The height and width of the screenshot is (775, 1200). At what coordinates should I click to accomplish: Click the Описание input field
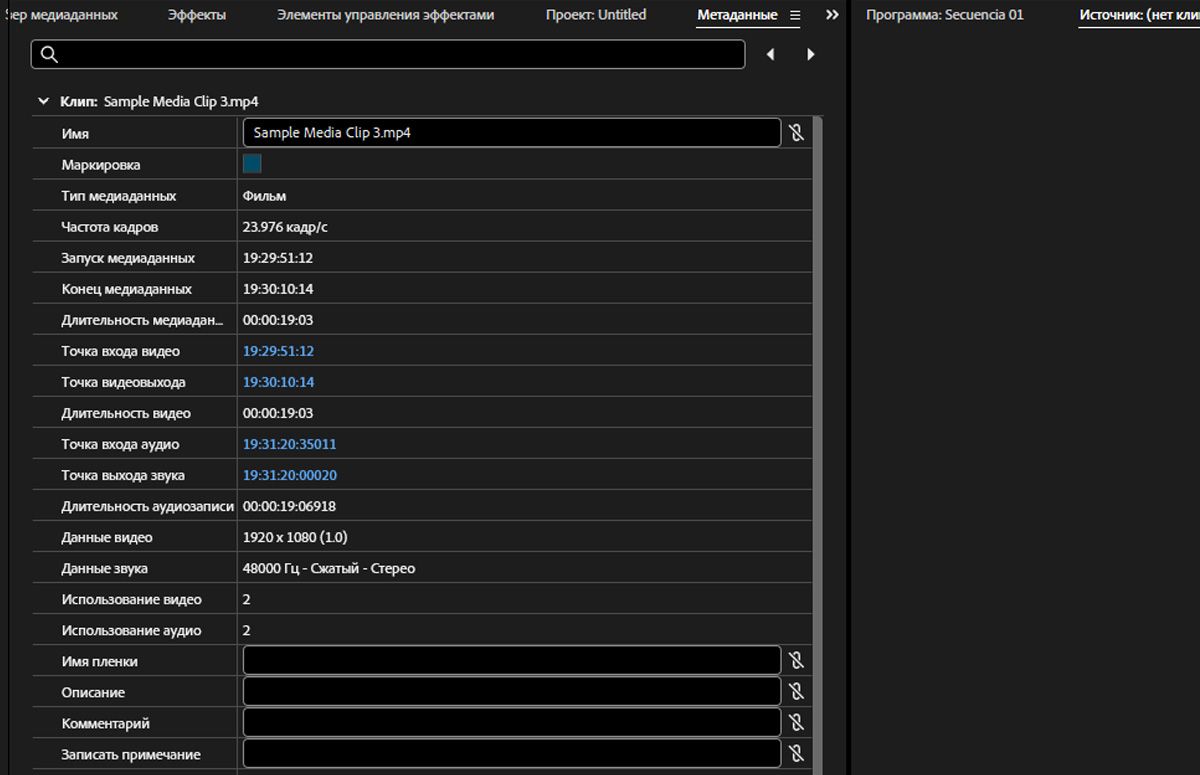(511, 692)
